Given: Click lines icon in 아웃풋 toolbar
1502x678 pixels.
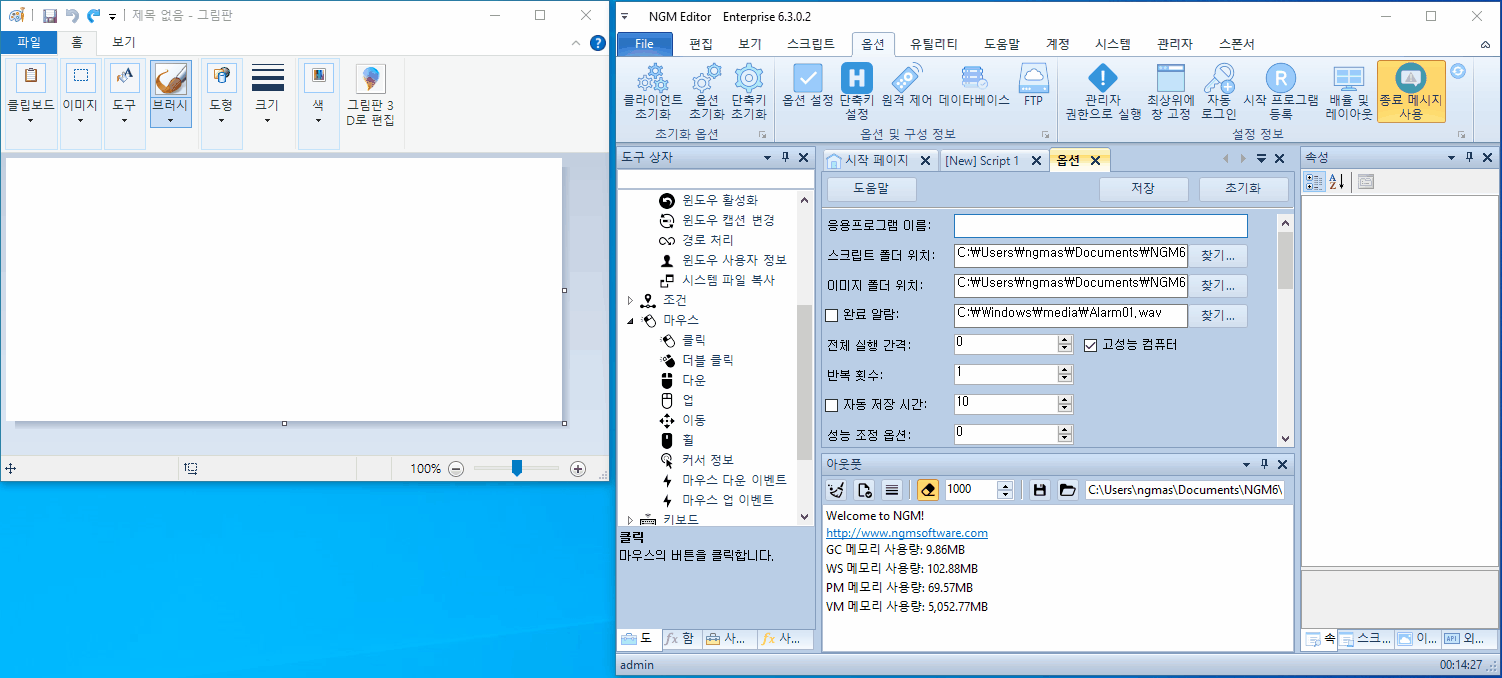Looking at the screenshot, I should point(892,490).
